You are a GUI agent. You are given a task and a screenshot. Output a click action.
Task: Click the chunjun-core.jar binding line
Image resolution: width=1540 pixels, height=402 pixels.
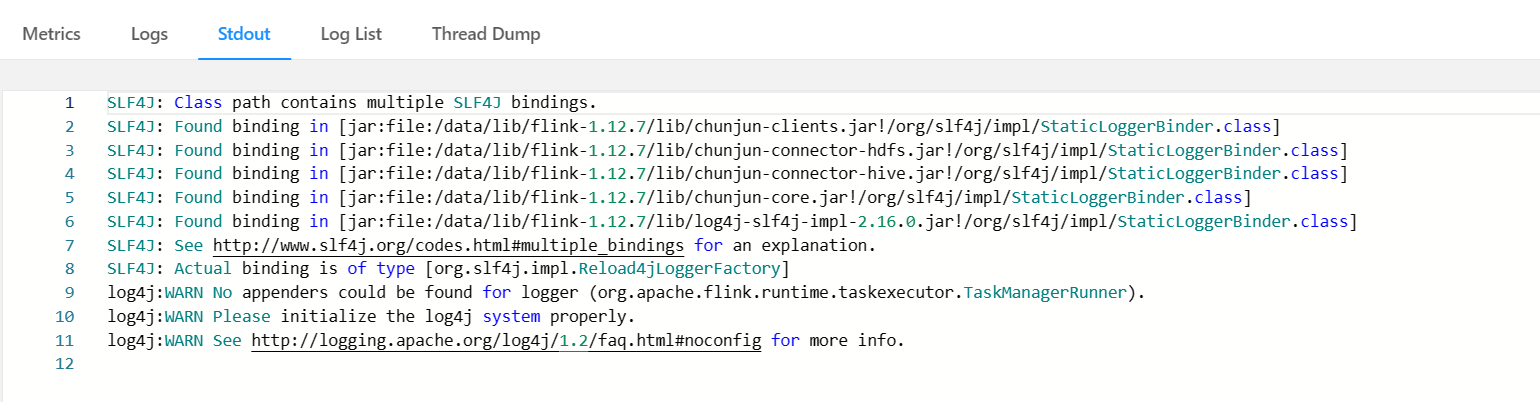tap(680, 197)
